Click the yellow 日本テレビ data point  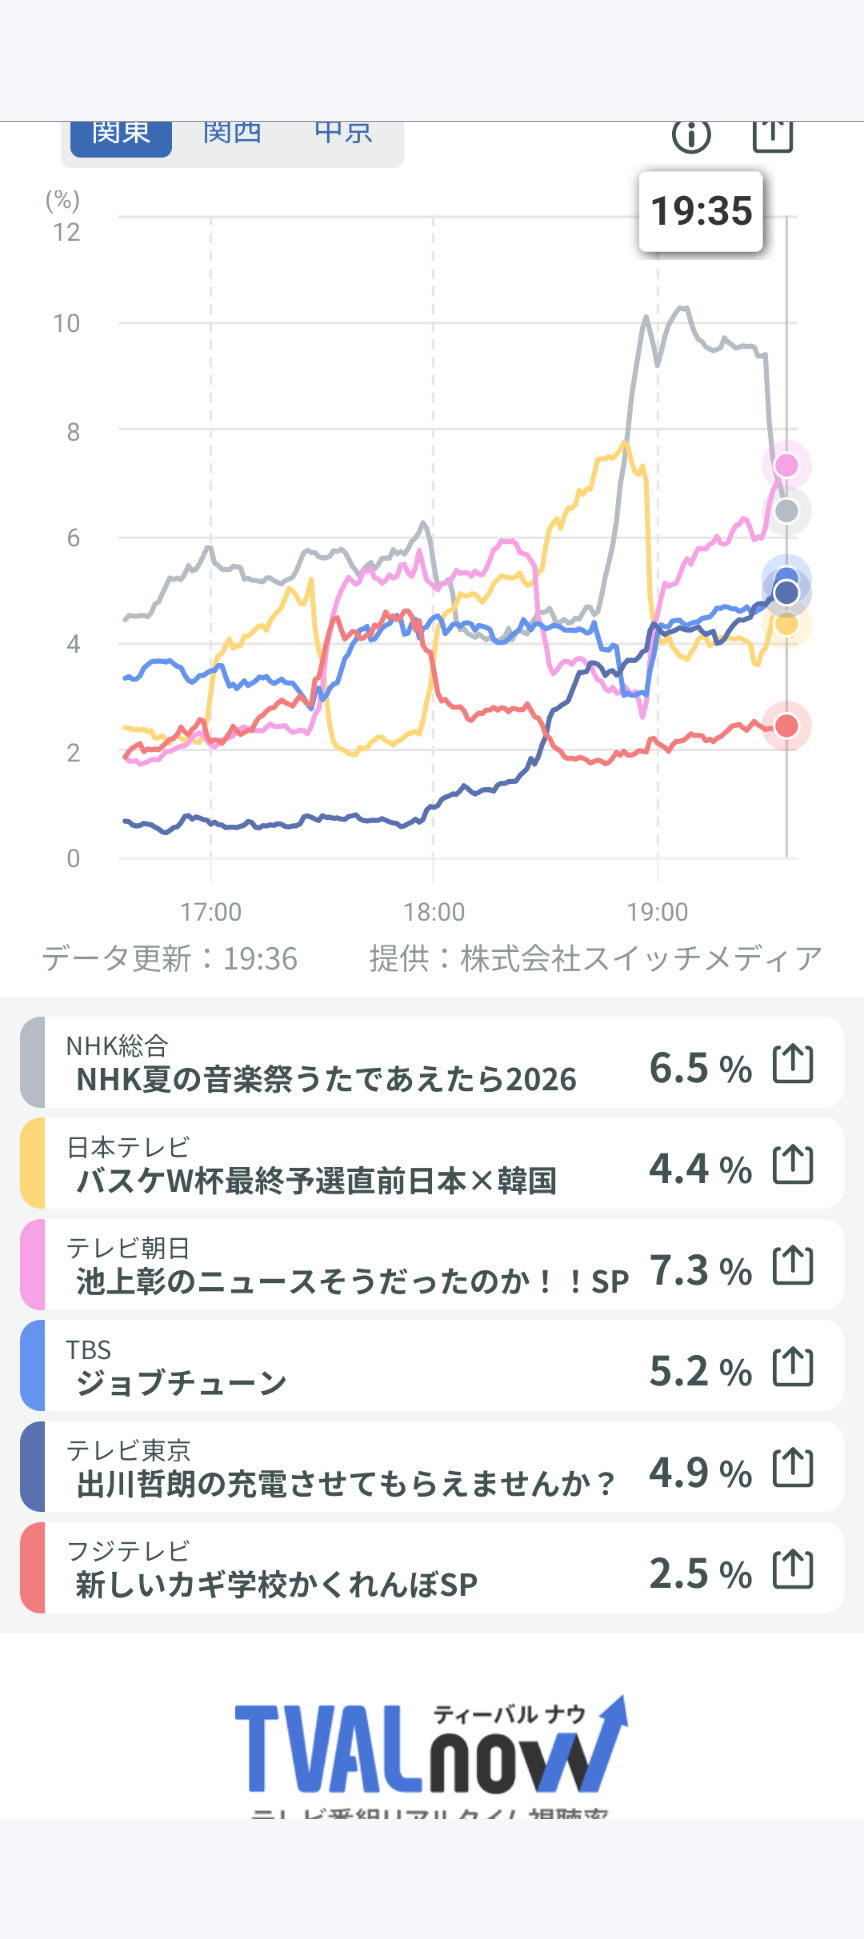(x=787, y=624)
